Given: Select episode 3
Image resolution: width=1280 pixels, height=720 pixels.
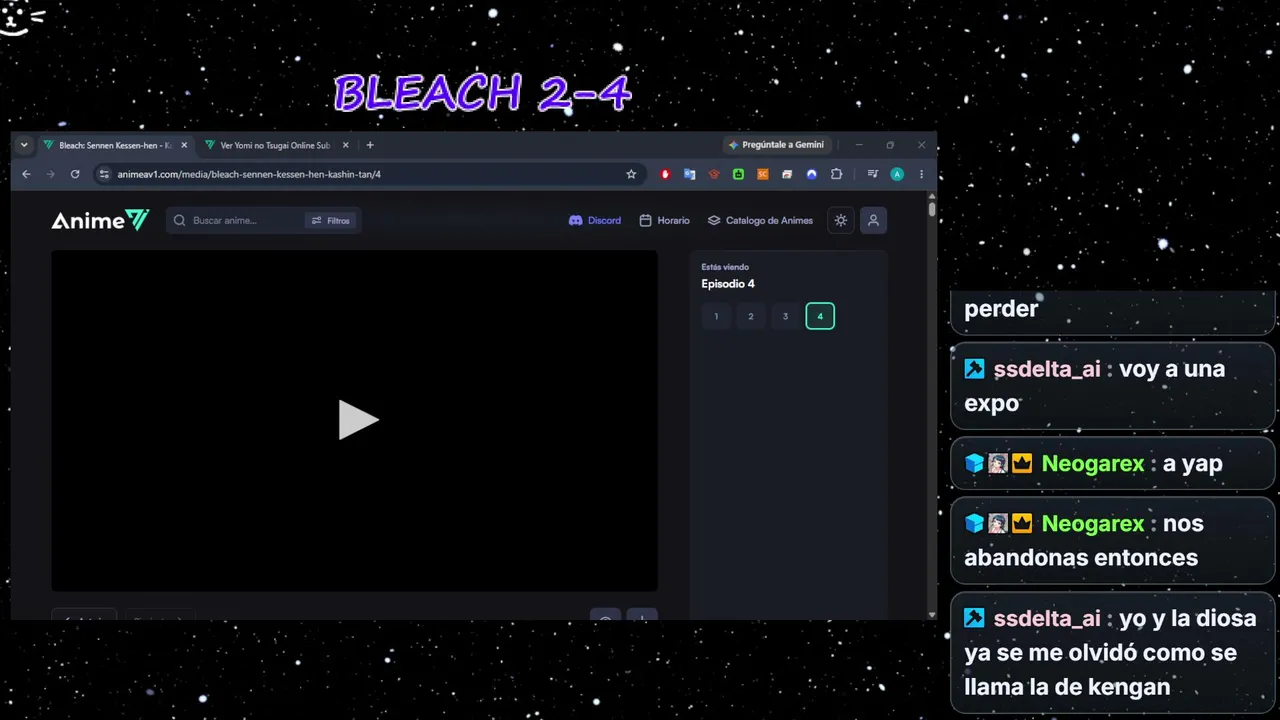Looking at the screenshot, I should click(x=785, y=317).
